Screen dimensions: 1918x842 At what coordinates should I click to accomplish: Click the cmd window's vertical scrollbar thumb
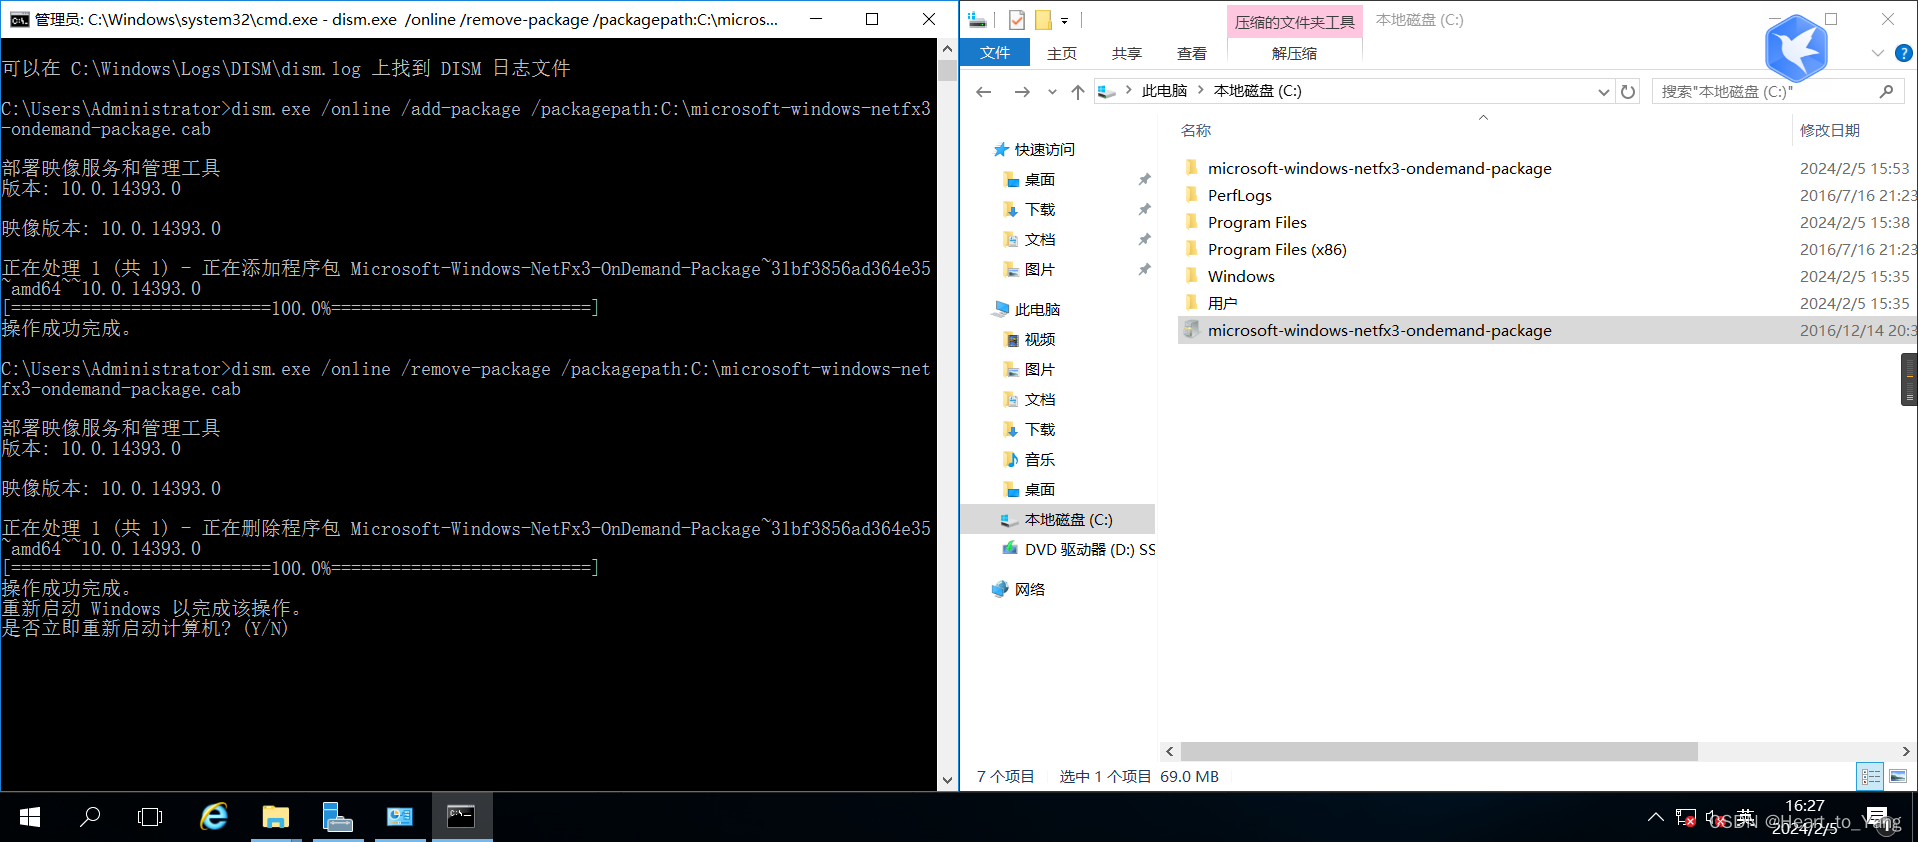(x=947, y=71)
